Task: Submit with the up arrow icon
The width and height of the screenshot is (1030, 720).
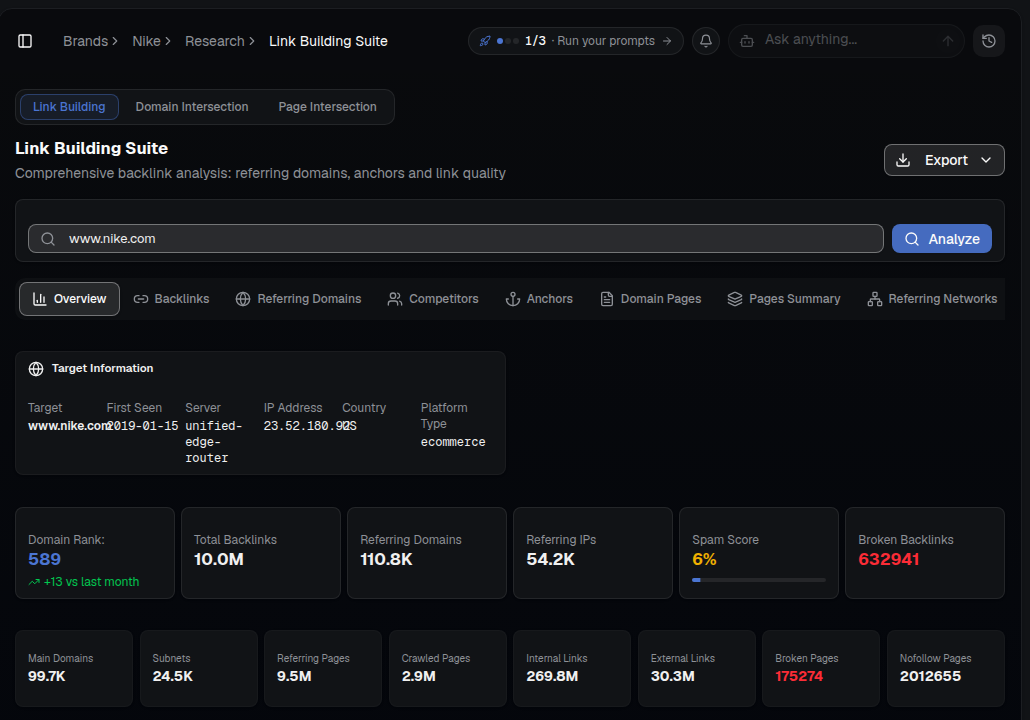Action: pyautogui.click(x=947, y=41)
